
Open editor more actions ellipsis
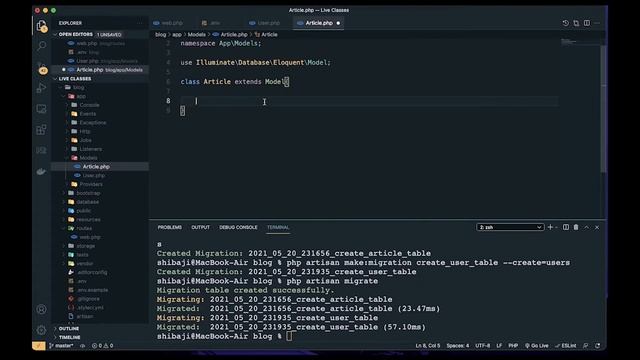point(597,23)
